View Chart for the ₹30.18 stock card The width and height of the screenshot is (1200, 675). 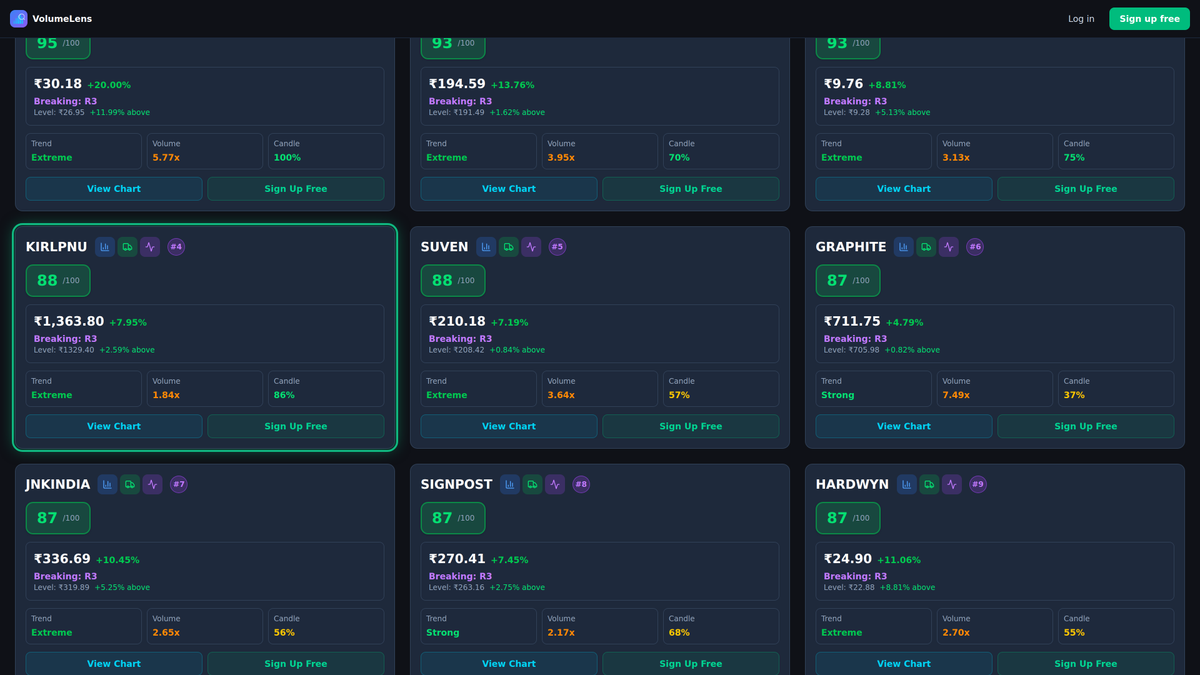pos(114,189)
